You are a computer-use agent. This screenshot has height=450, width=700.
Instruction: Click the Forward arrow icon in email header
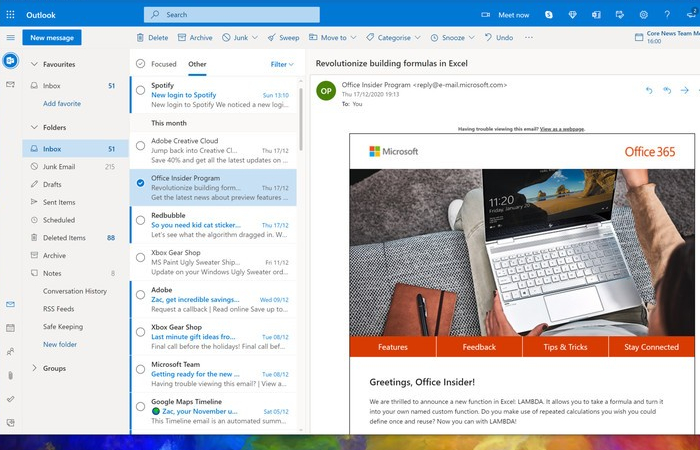685,90
